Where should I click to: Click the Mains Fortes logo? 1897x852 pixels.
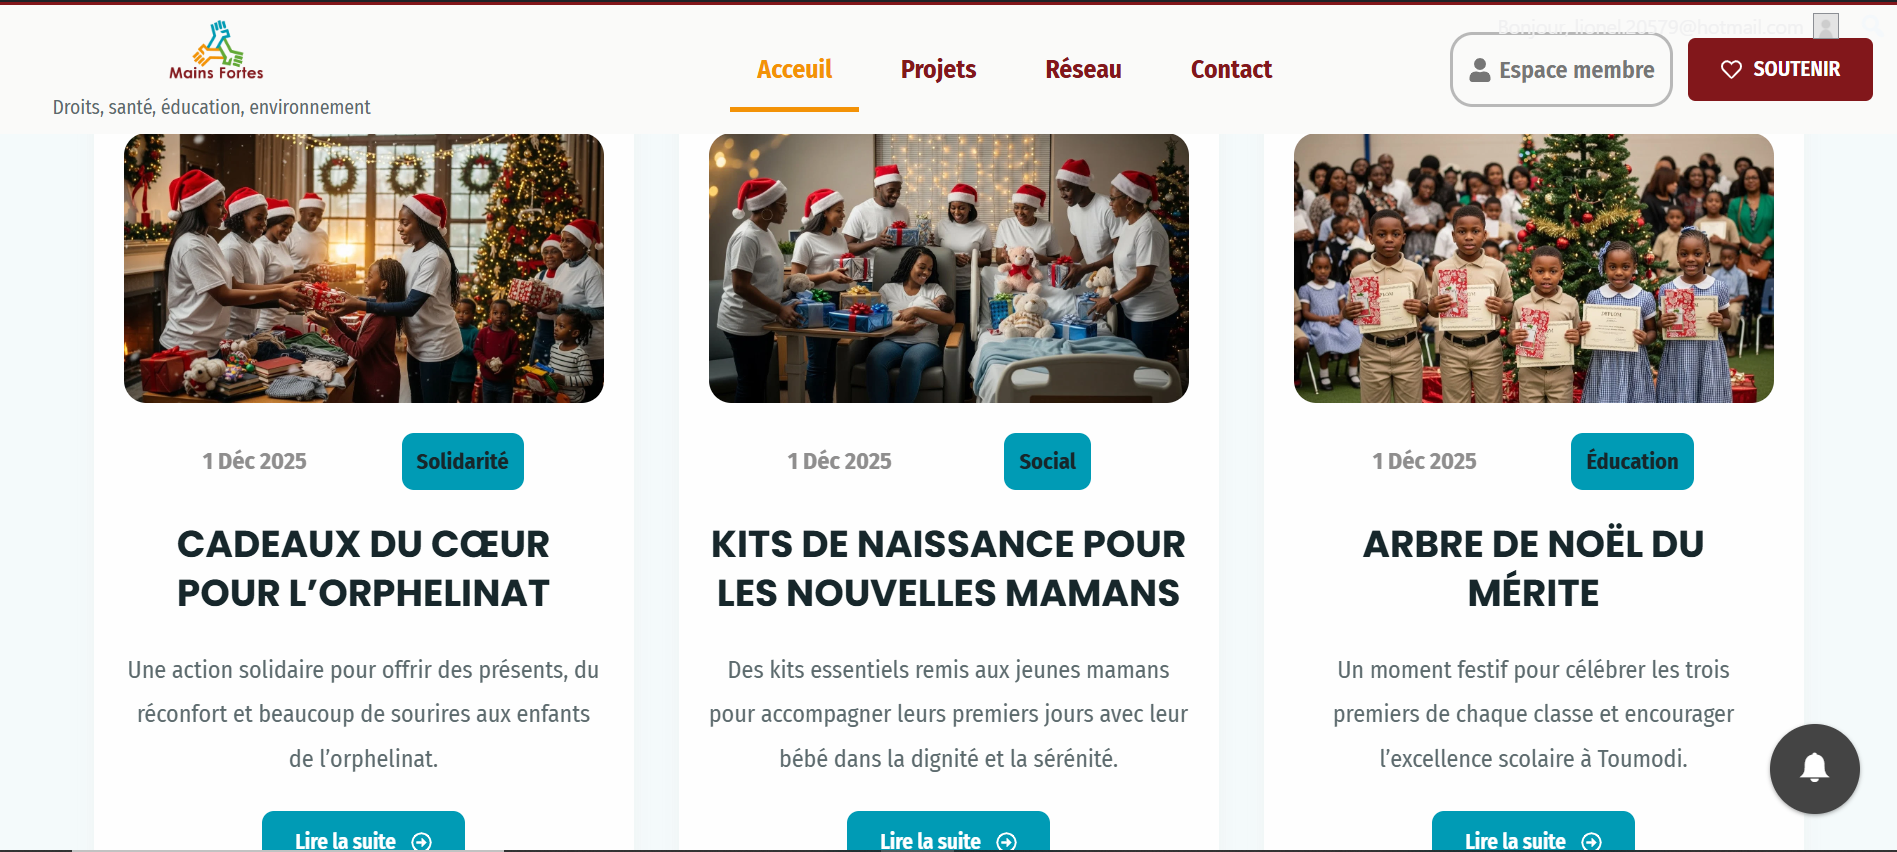click(216, 50)
